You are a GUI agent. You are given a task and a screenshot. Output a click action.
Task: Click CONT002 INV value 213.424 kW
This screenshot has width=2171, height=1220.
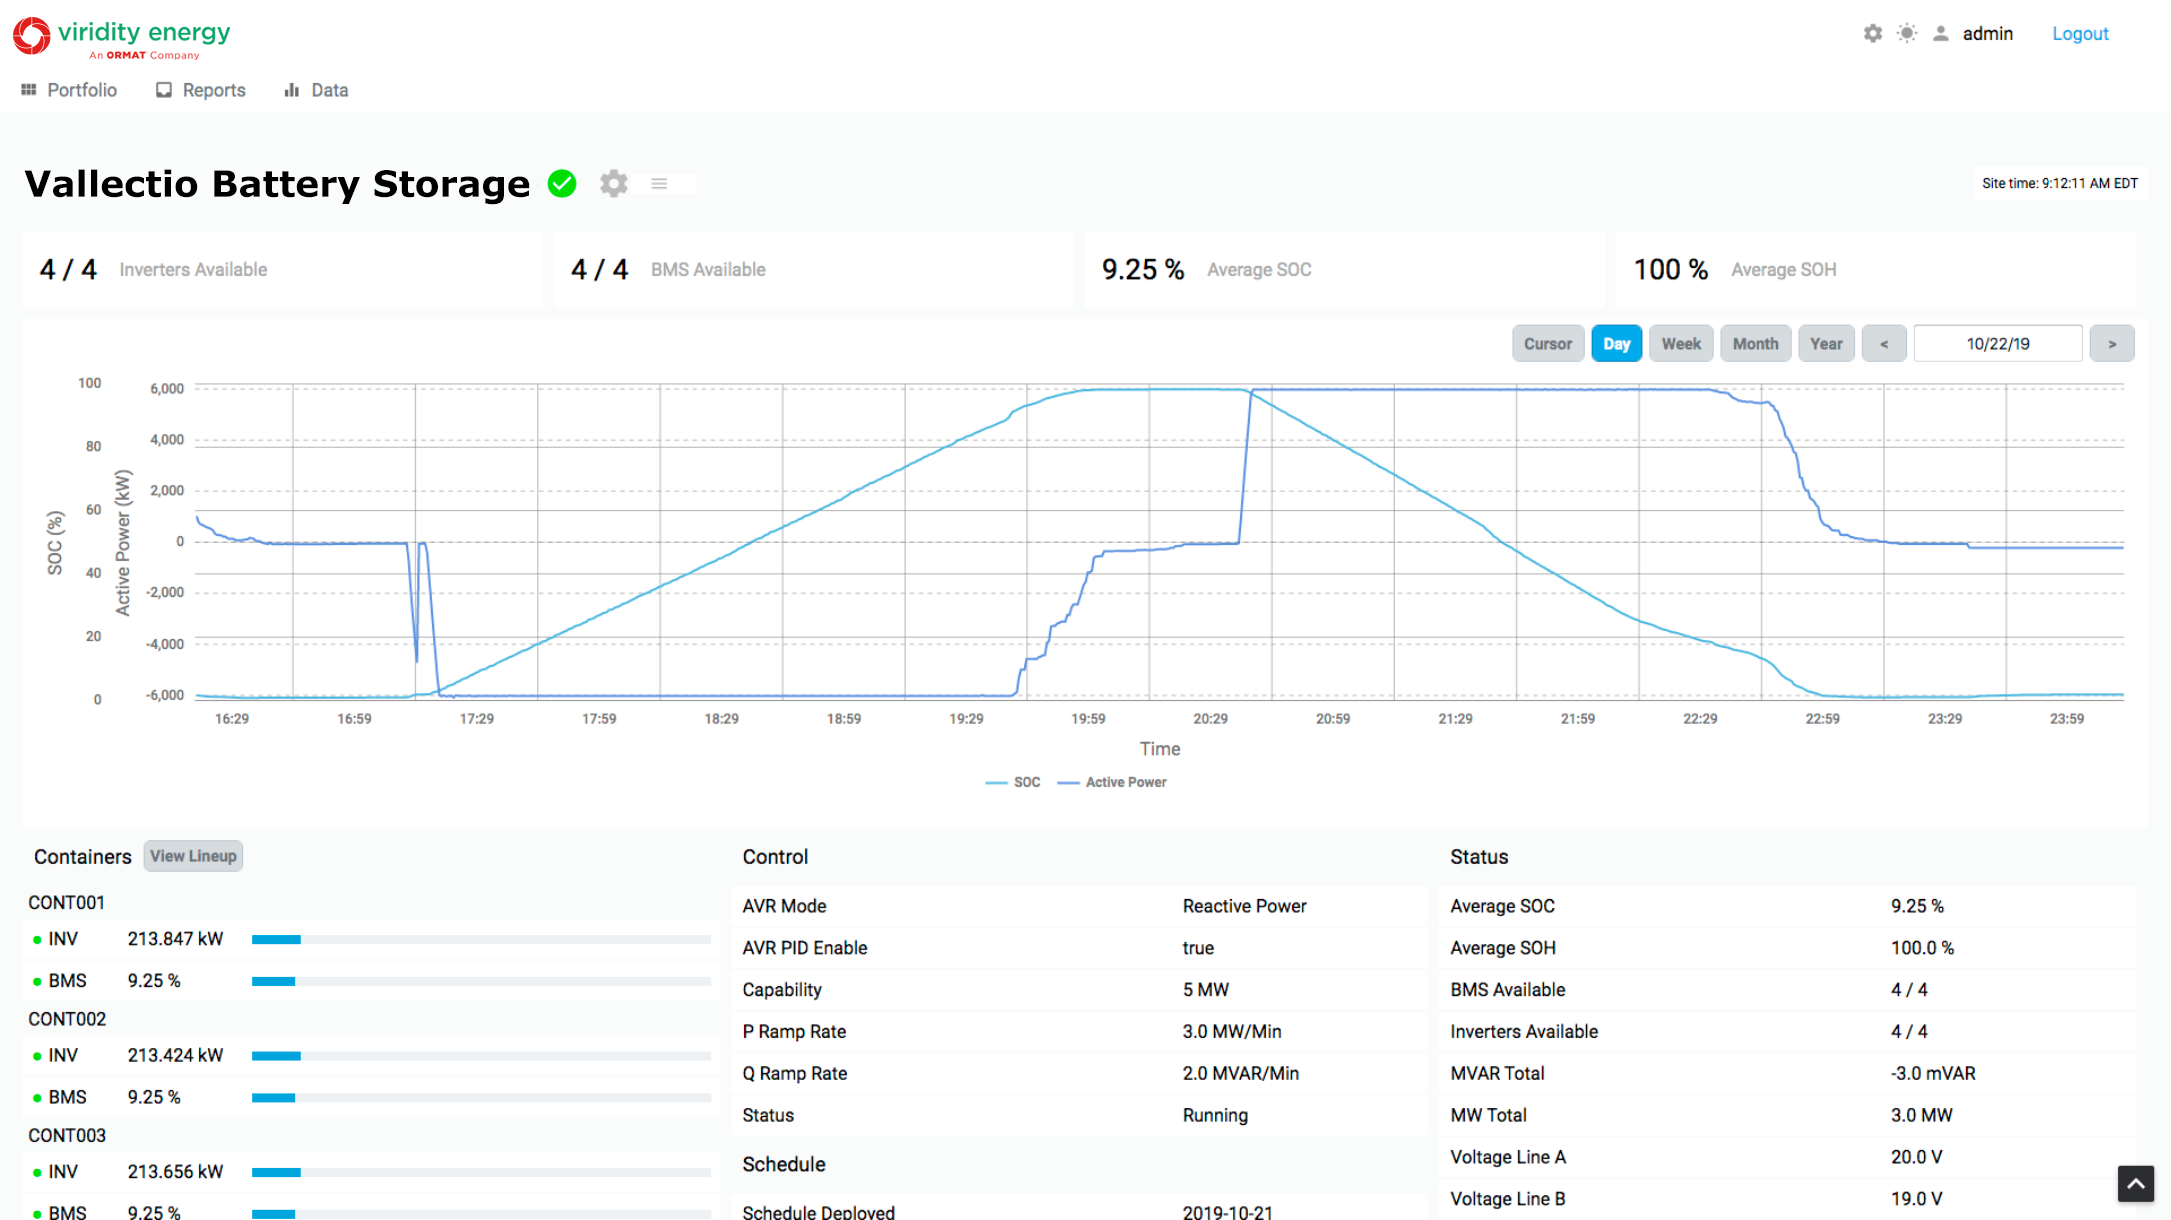[x=176, y=1055]
